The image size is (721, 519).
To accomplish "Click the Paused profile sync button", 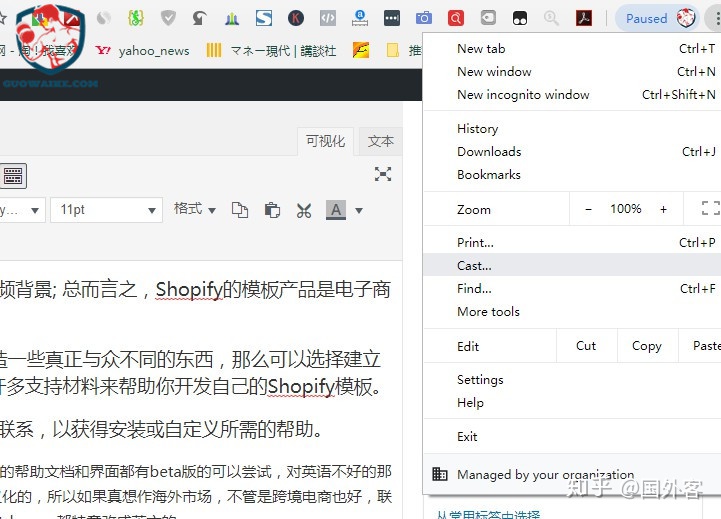I will click(x=656, y=18).
